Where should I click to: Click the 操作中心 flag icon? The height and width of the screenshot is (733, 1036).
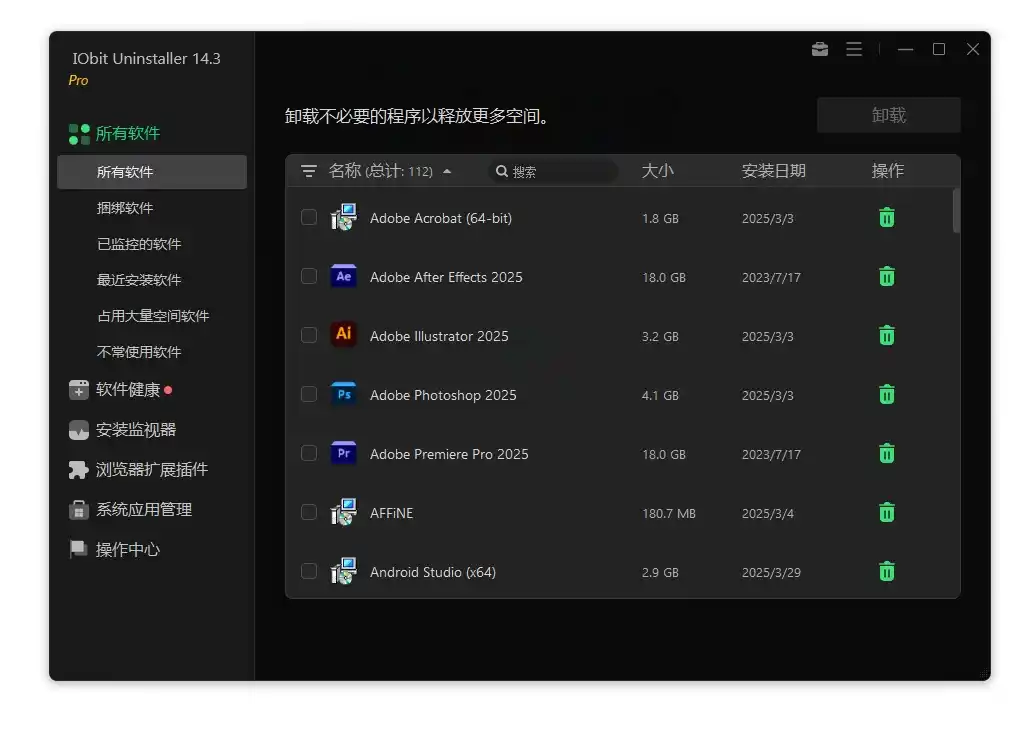79,549
